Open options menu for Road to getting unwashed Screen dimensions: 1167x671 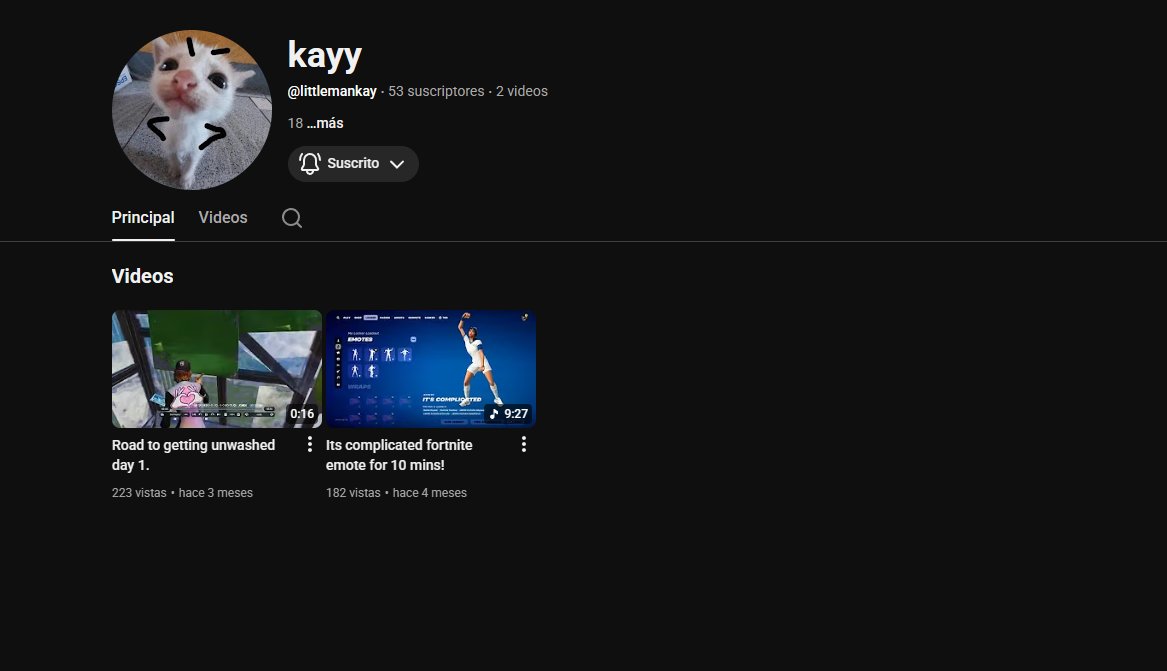click(310, 444)
